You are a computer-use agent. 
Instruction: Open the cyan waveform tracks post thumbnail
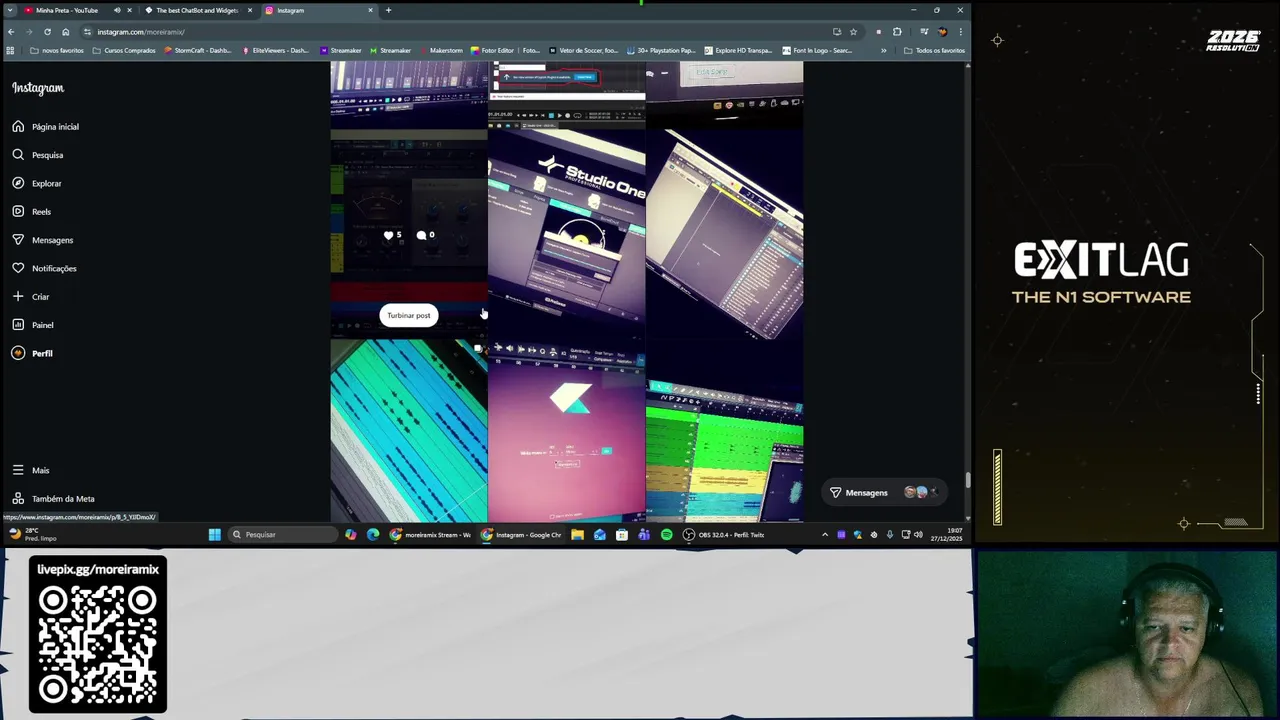tap(408, 431)
